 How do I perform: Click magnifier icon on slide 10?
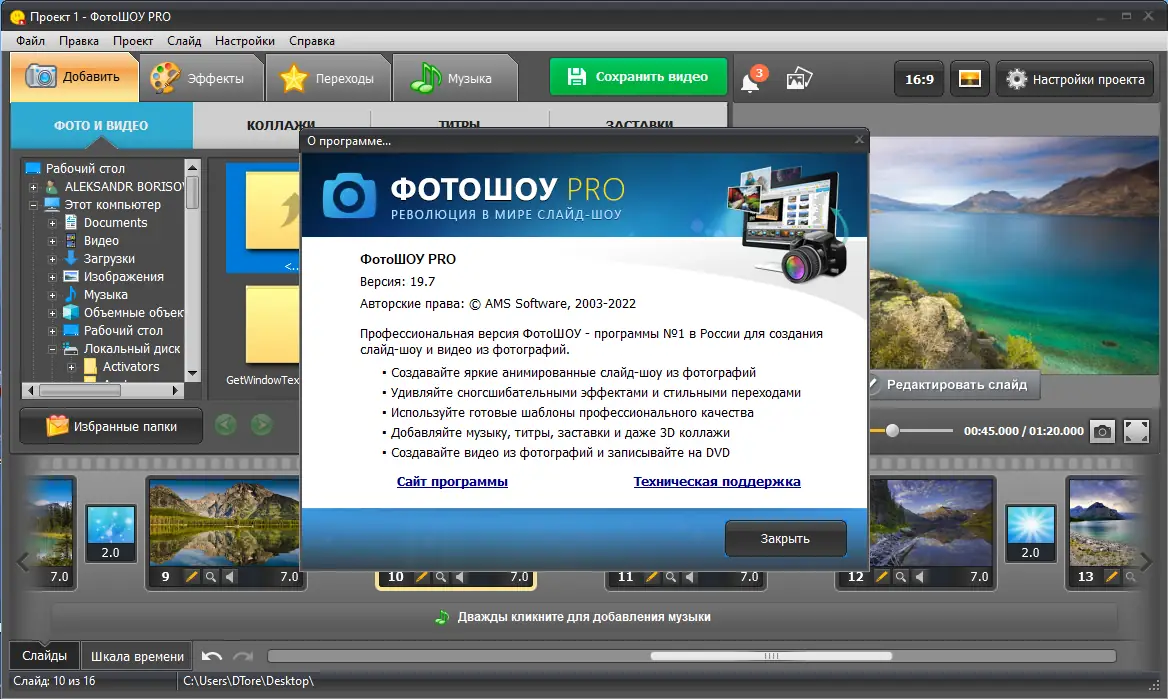coord(441,577)
